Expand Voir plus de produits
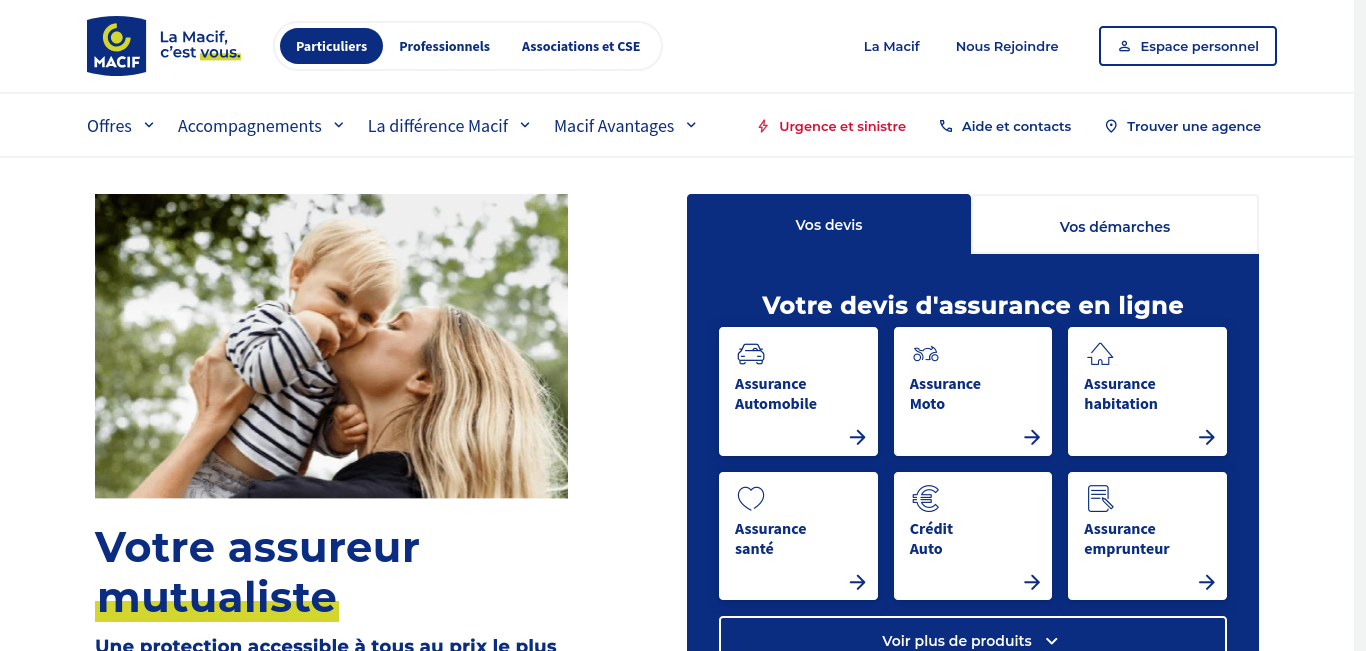Viewport: 1366px width, 651px height. (972, 641)
